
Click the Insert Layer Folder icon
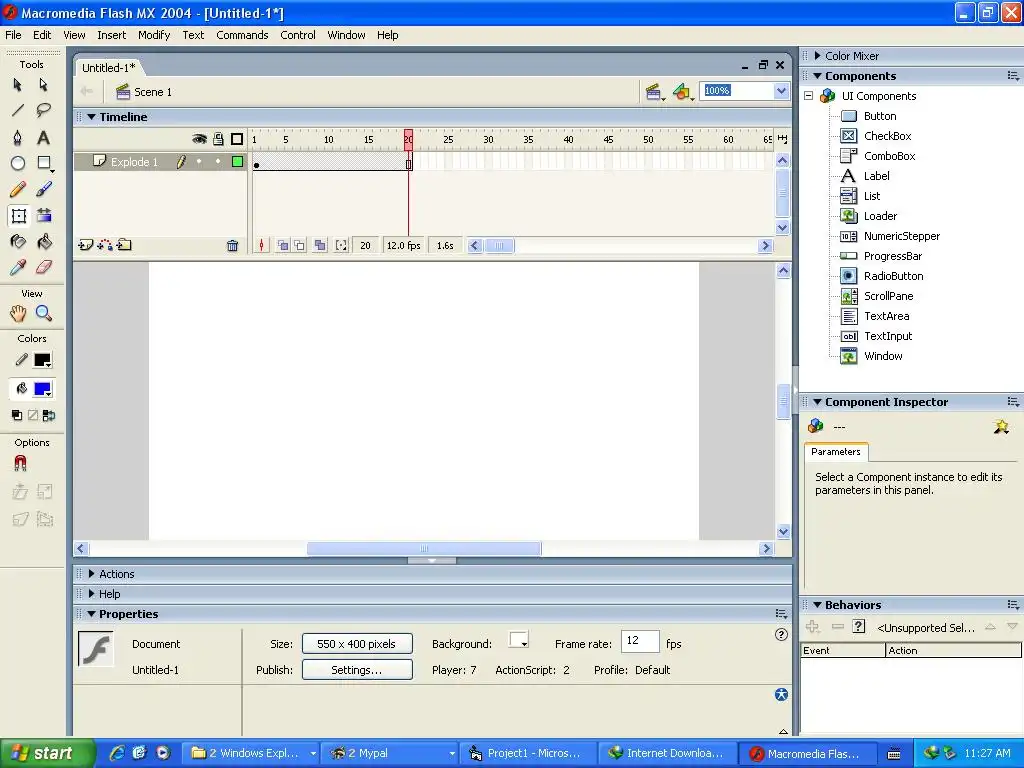coord(124,245)
